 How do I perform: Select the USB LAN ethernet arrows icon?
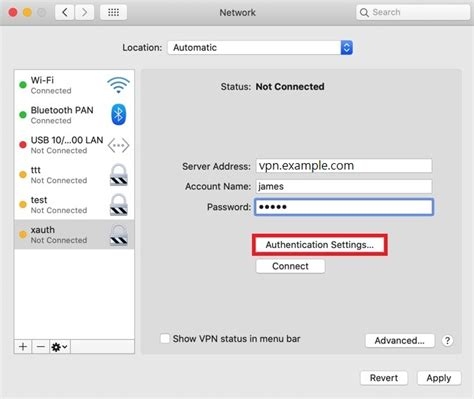click(118, 145)
